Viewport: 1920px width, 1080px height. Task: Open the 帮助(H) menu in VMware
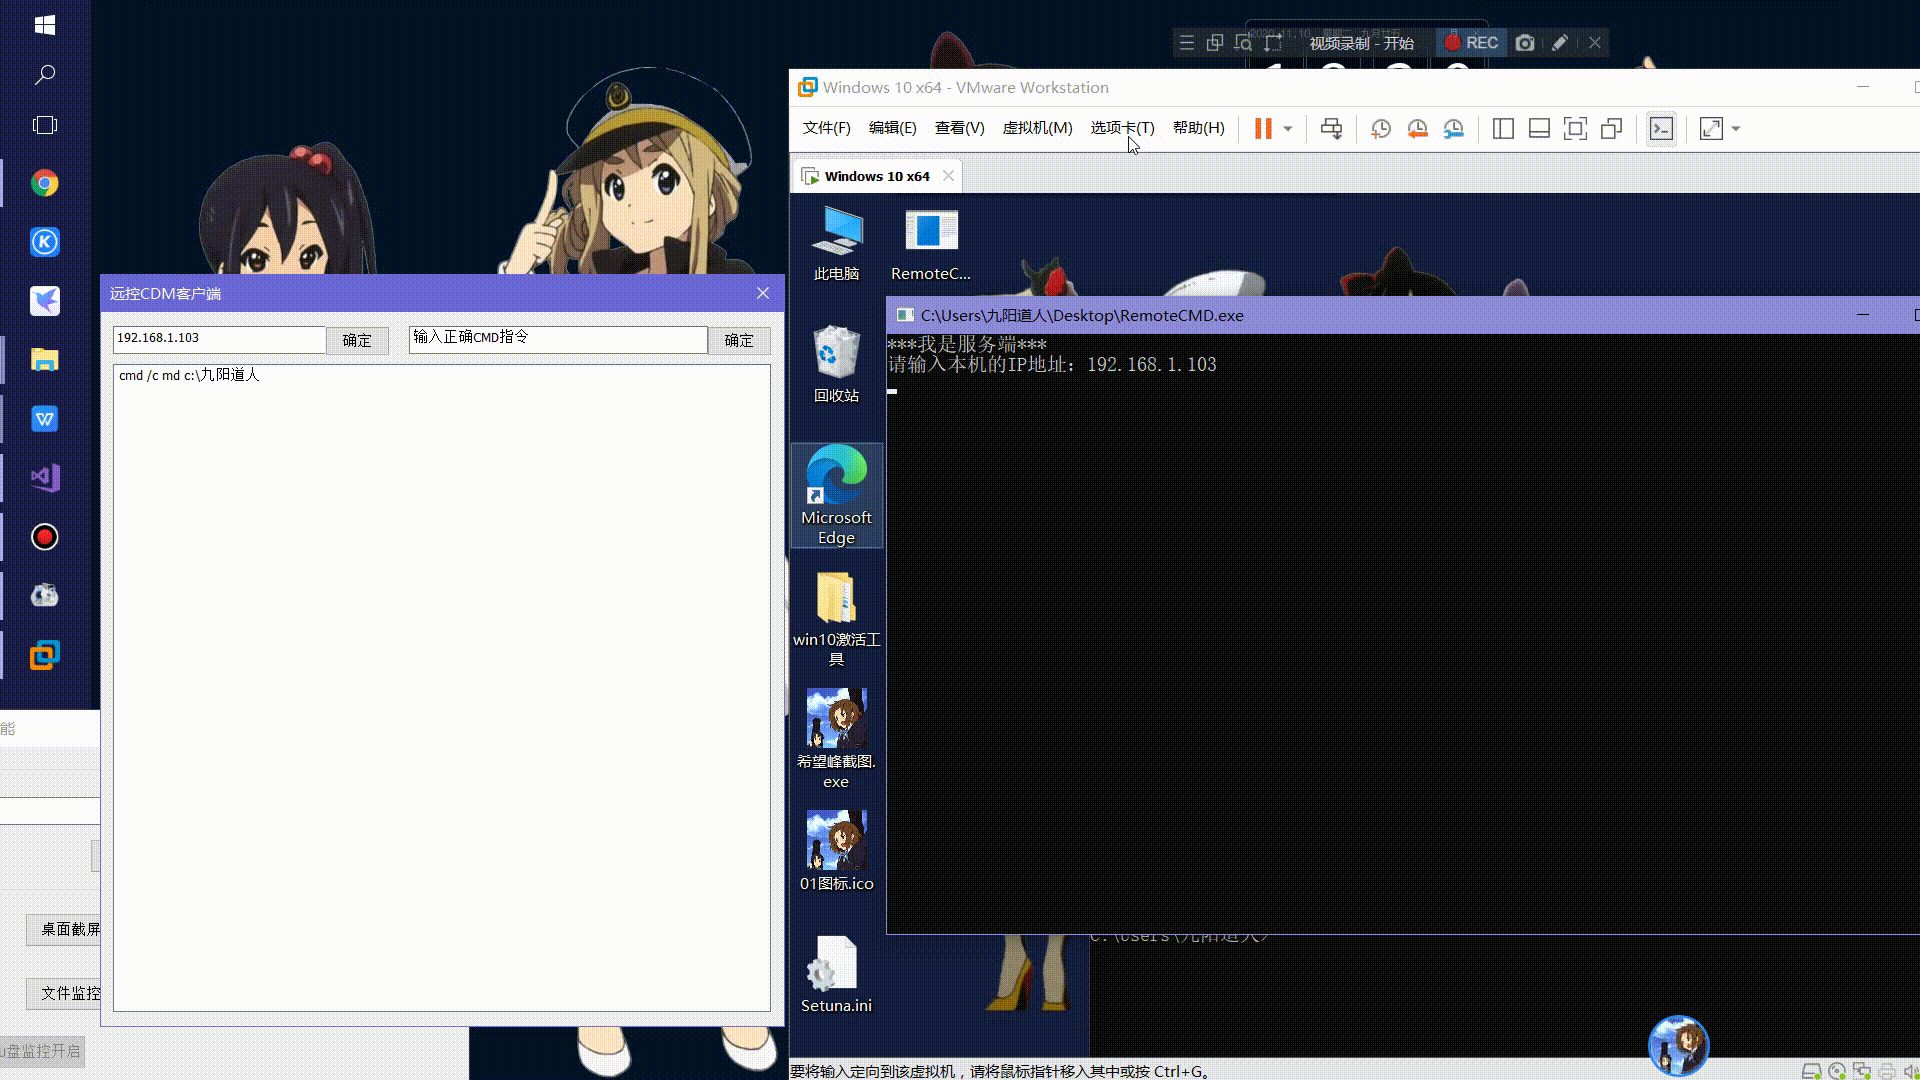point(1198,128)
